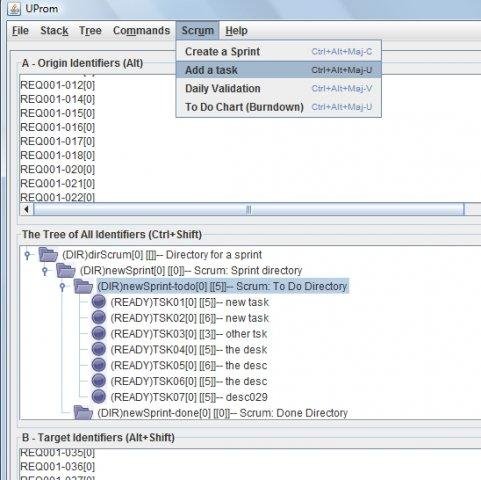Select TSK03 other tsk row
The width and height of the screenshot is (481, 480).
click(189, 334)
